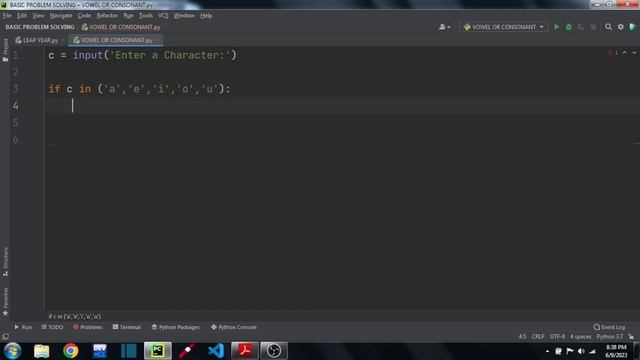Viewport: 640px width, 360px height.
Task: Close the VOWEL OR CONSONANT.py tab
Action: (x=158, y=40)
